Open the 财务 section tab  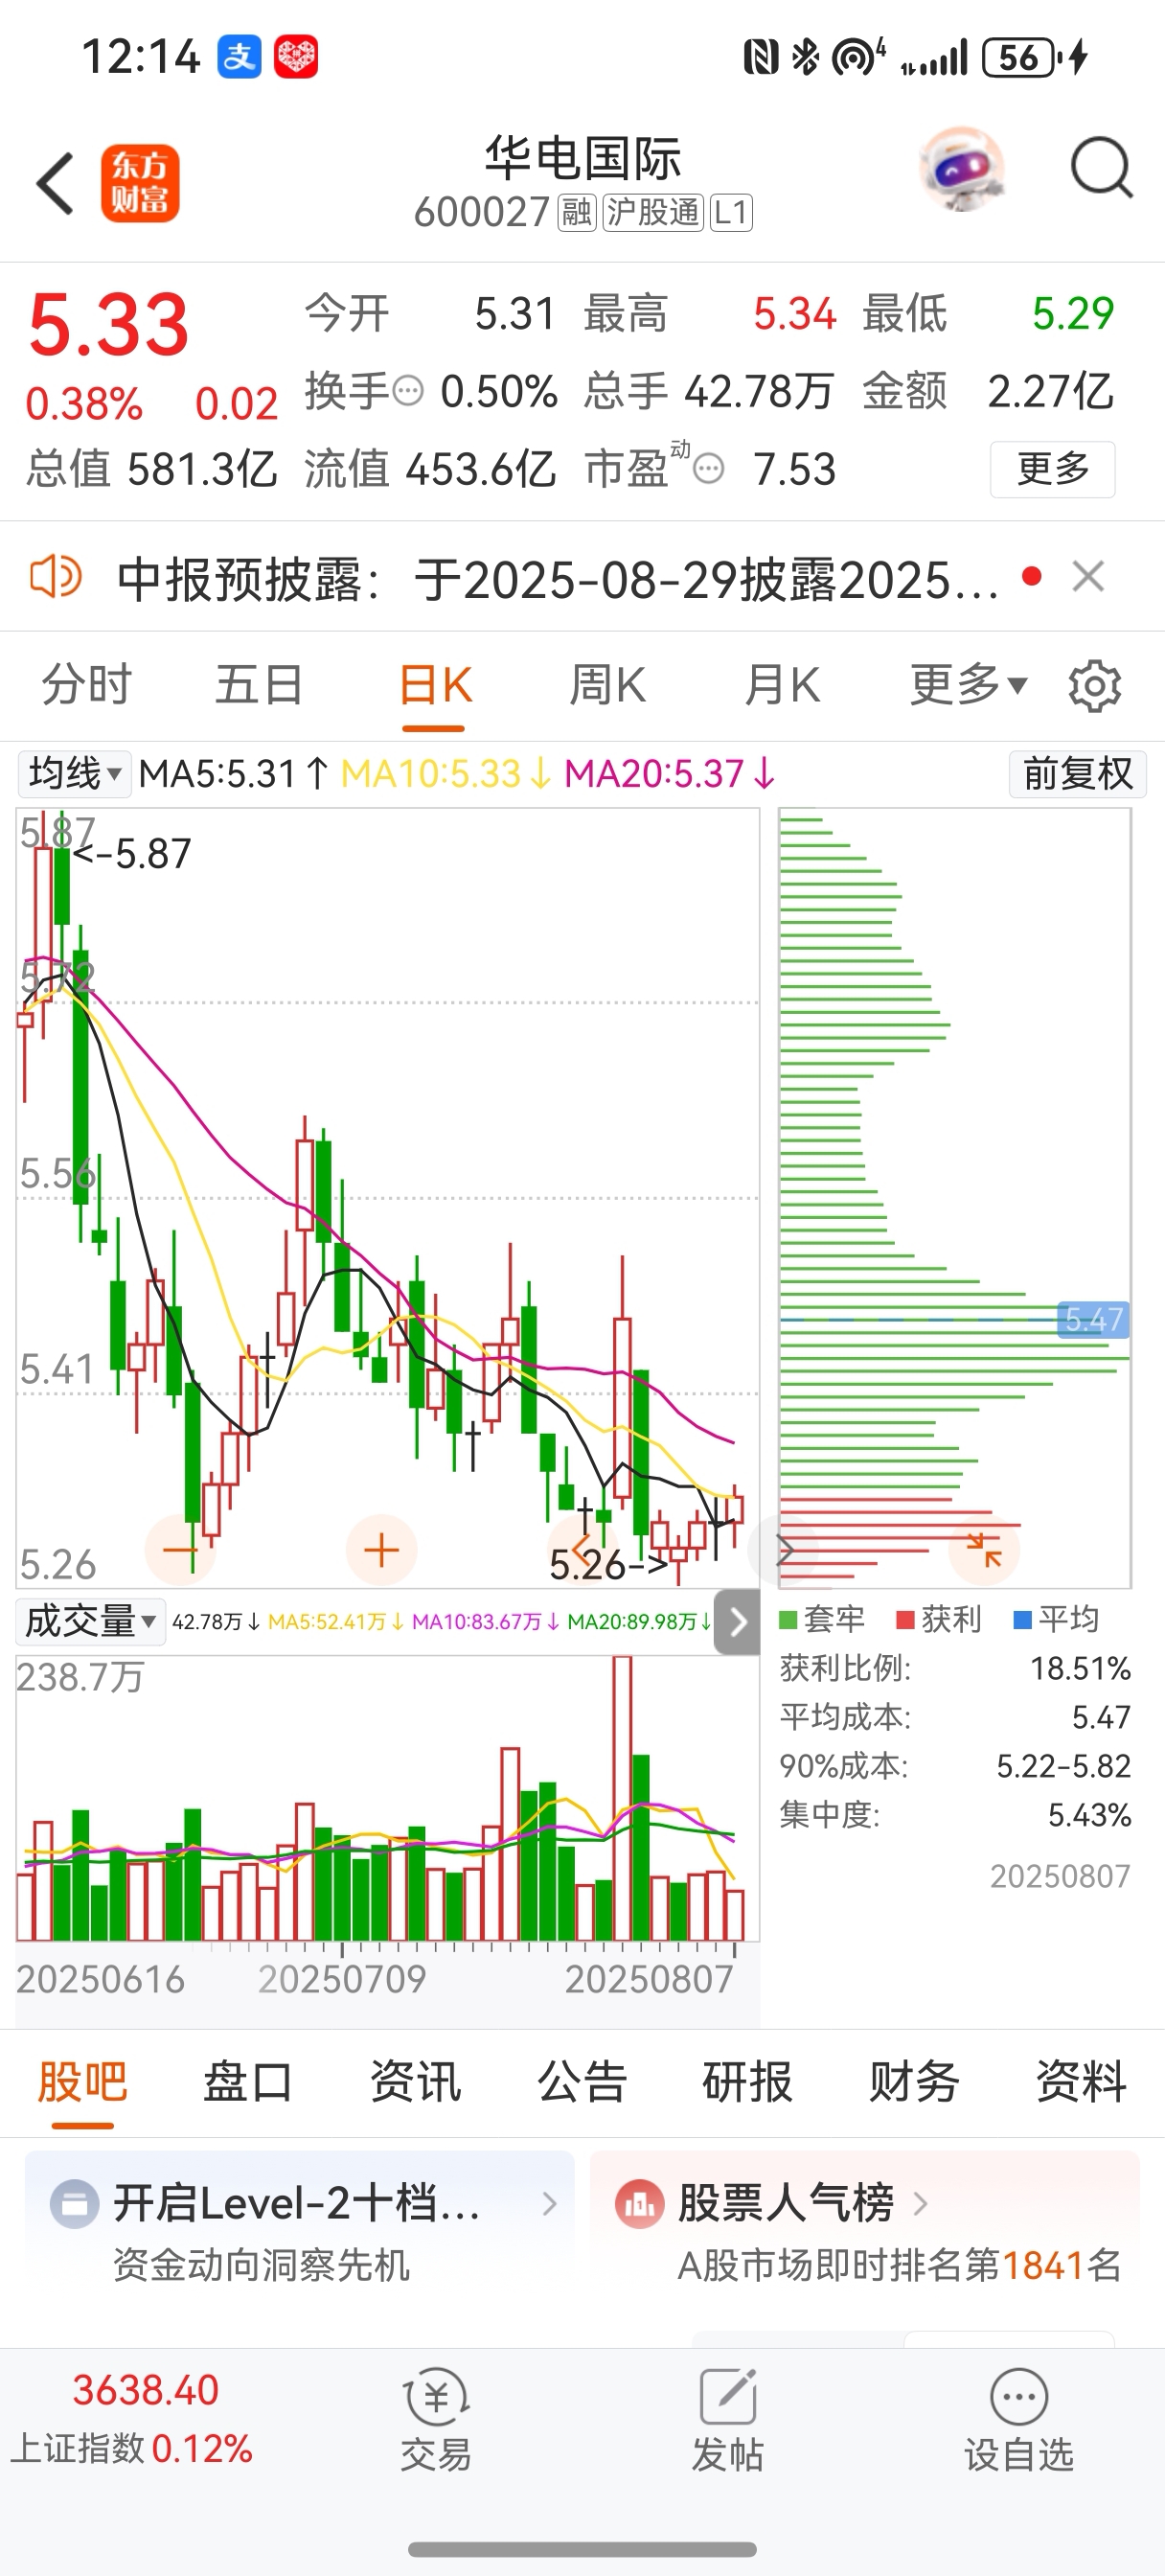(914, 2082)
